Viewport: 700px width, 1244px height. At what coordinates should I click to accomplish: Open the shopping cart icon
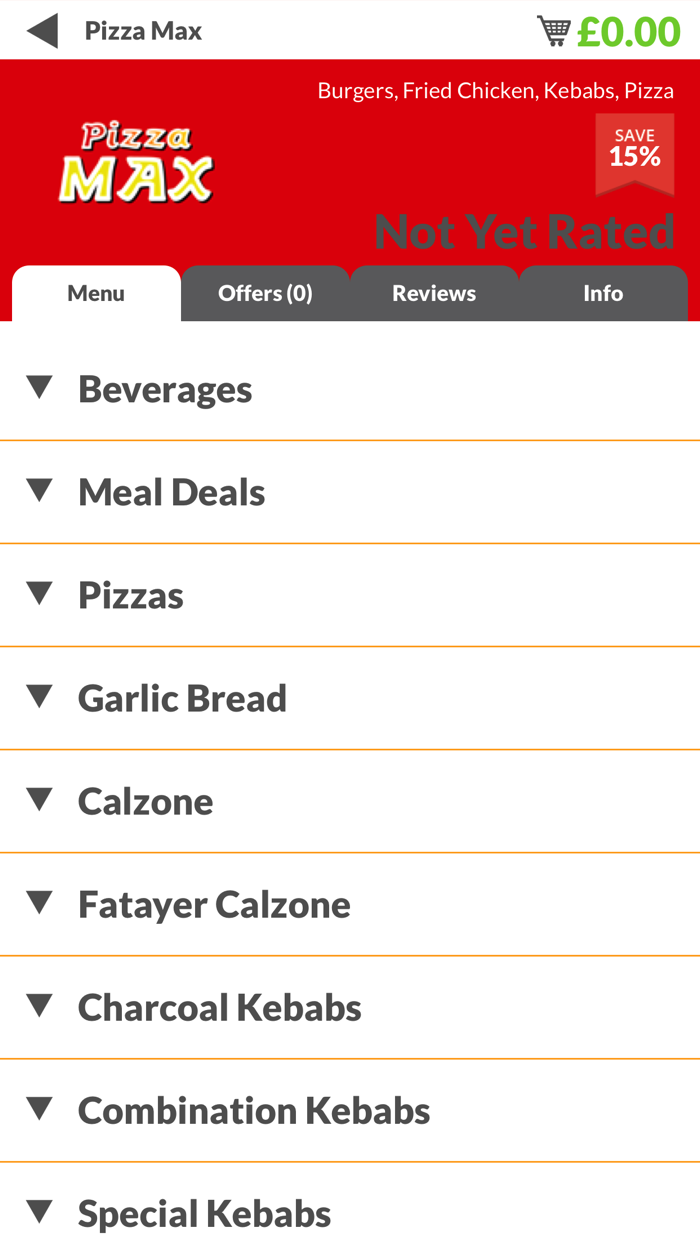coord(552,28)
